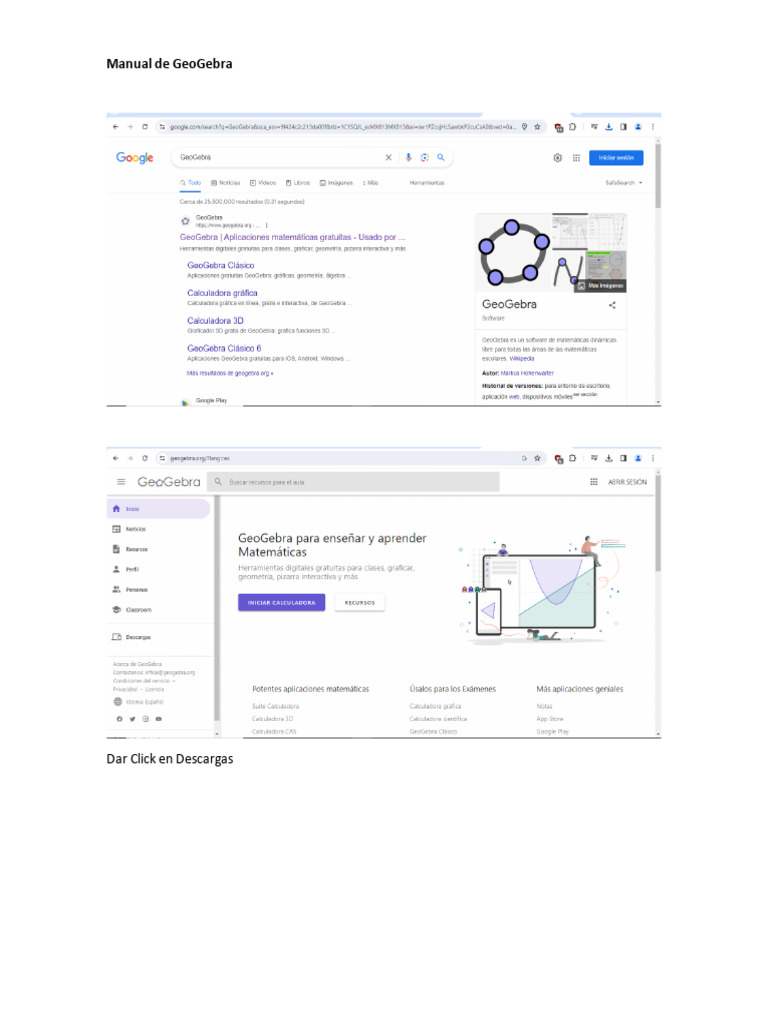Open the Calculadora científica footer link
768x1024 pixels.
(438, 719)
